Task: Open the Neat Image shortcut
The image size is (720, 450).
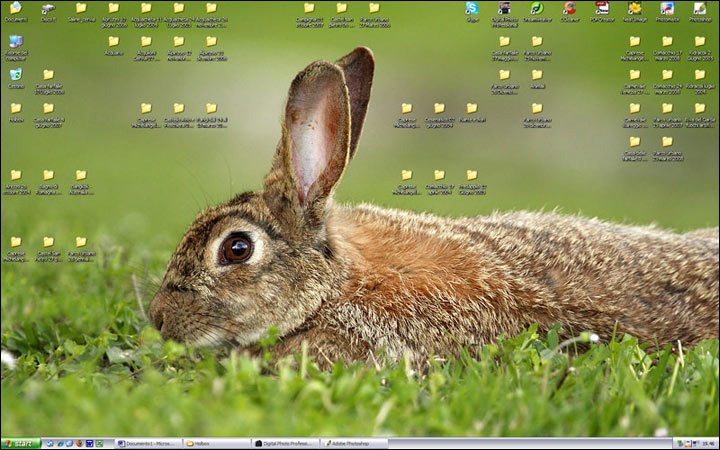Action: [x=635, y=12]
